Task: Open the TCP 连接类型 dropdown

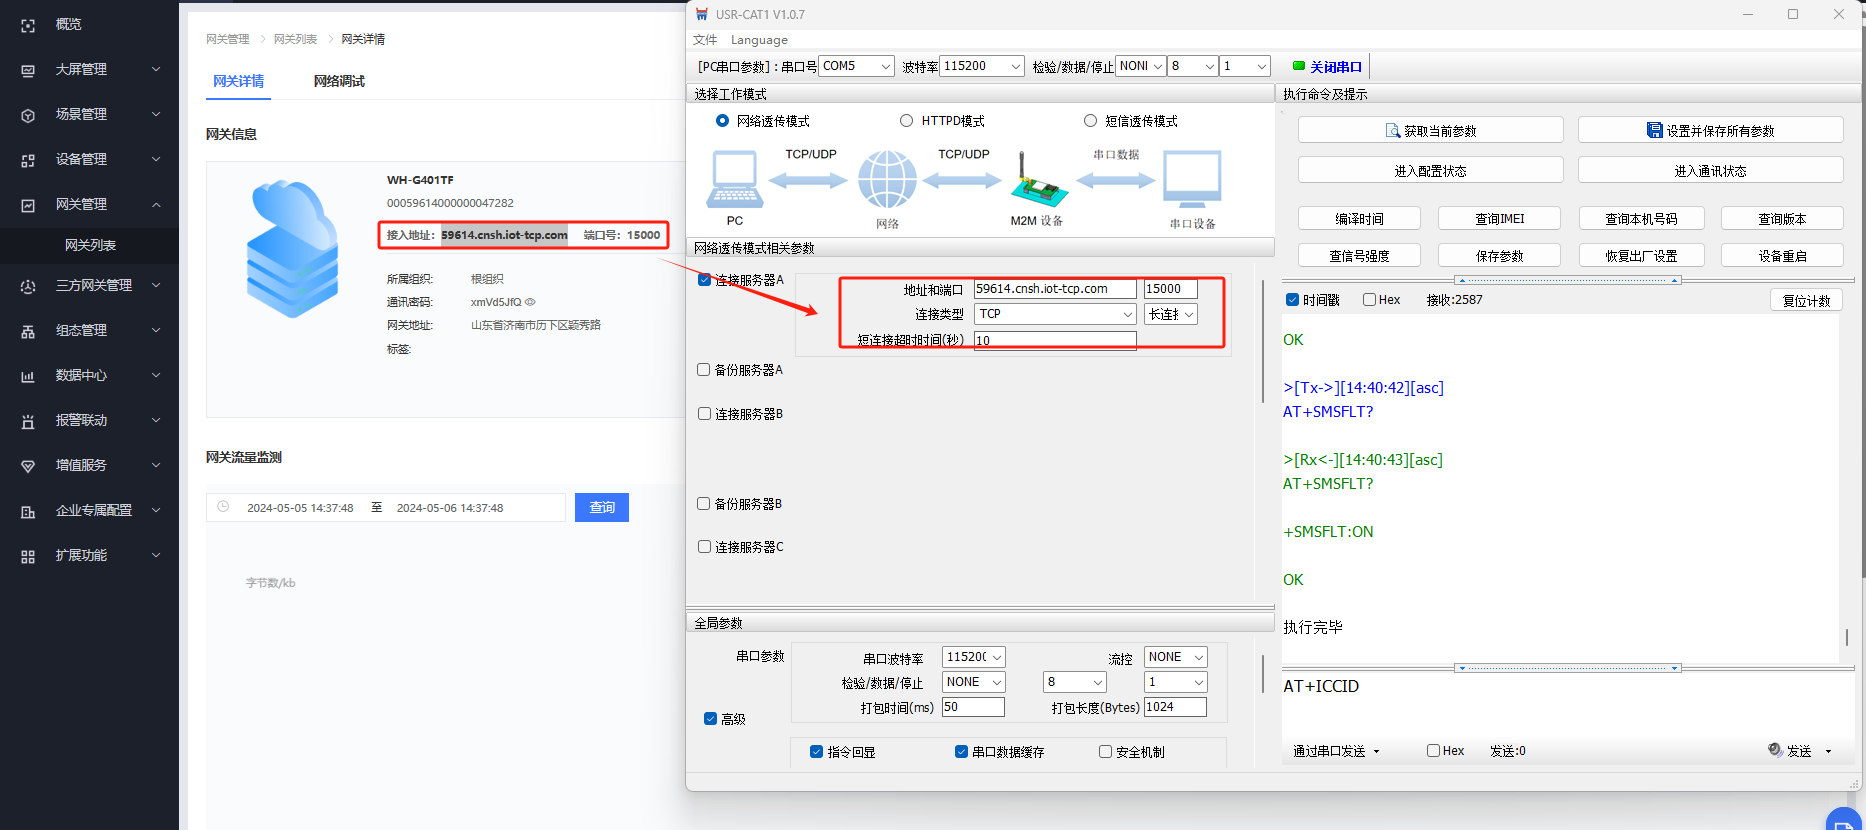Action: [1055, 314]
